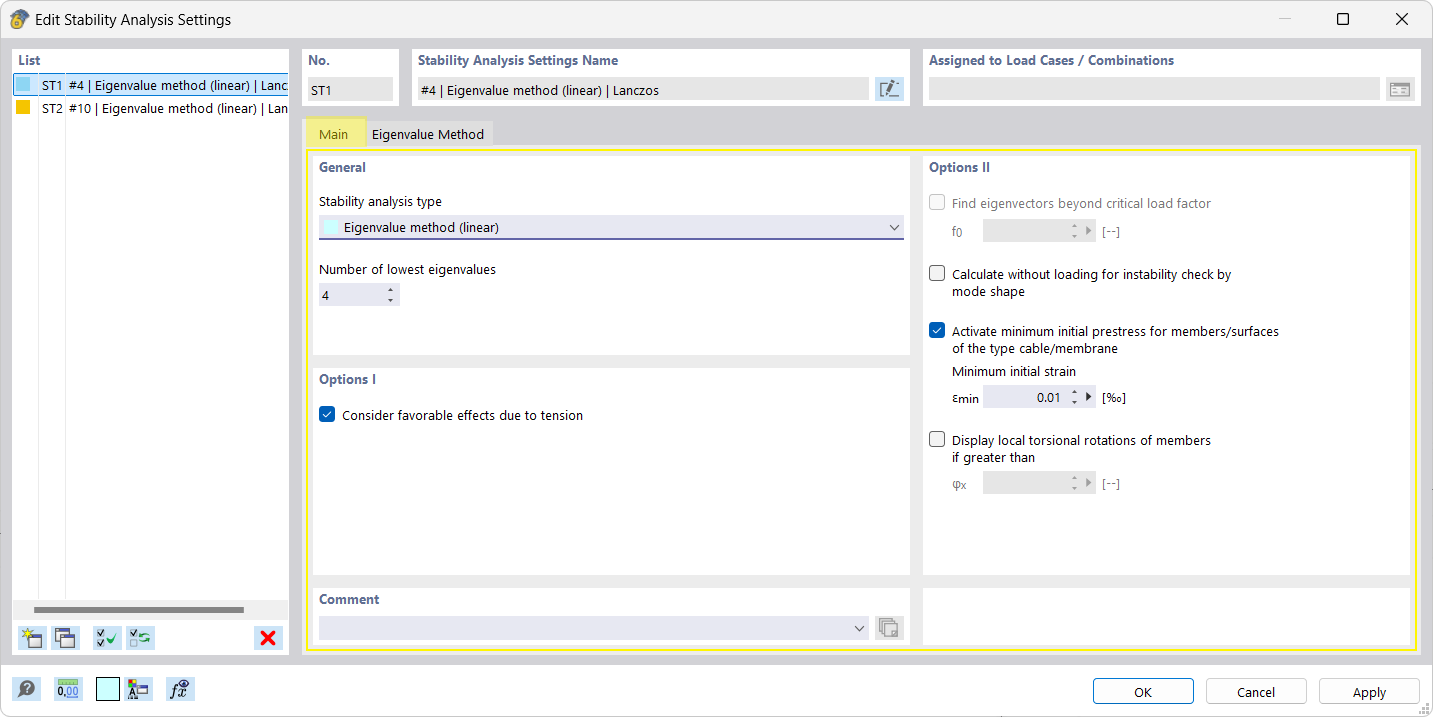Open units and decimal places icon

coord(68,689)
